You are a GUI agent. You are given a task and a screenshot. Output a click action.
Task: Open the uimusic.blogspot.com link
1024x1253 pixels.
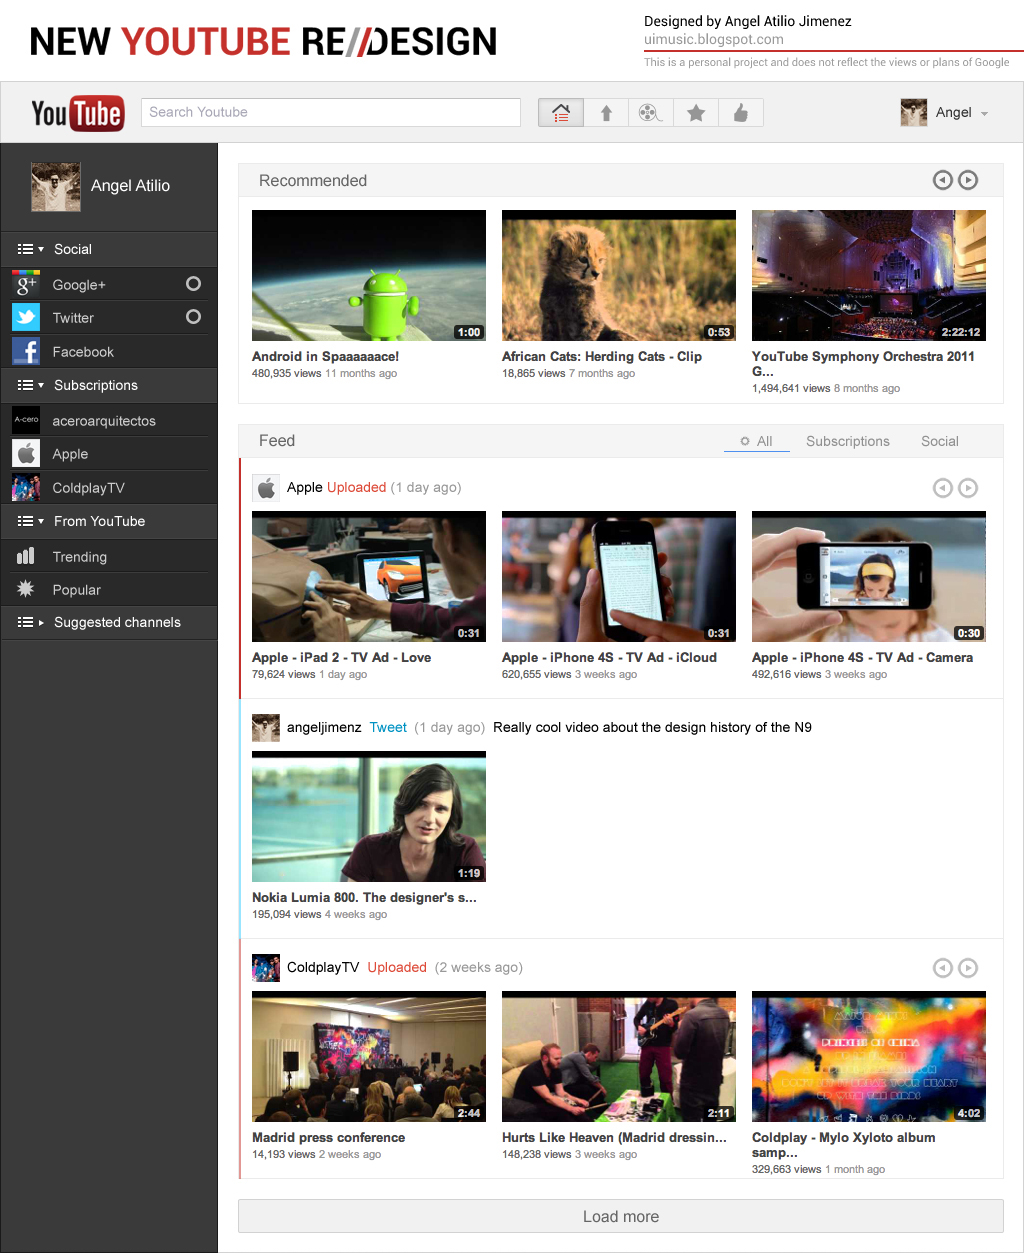(x=714, y=40)
